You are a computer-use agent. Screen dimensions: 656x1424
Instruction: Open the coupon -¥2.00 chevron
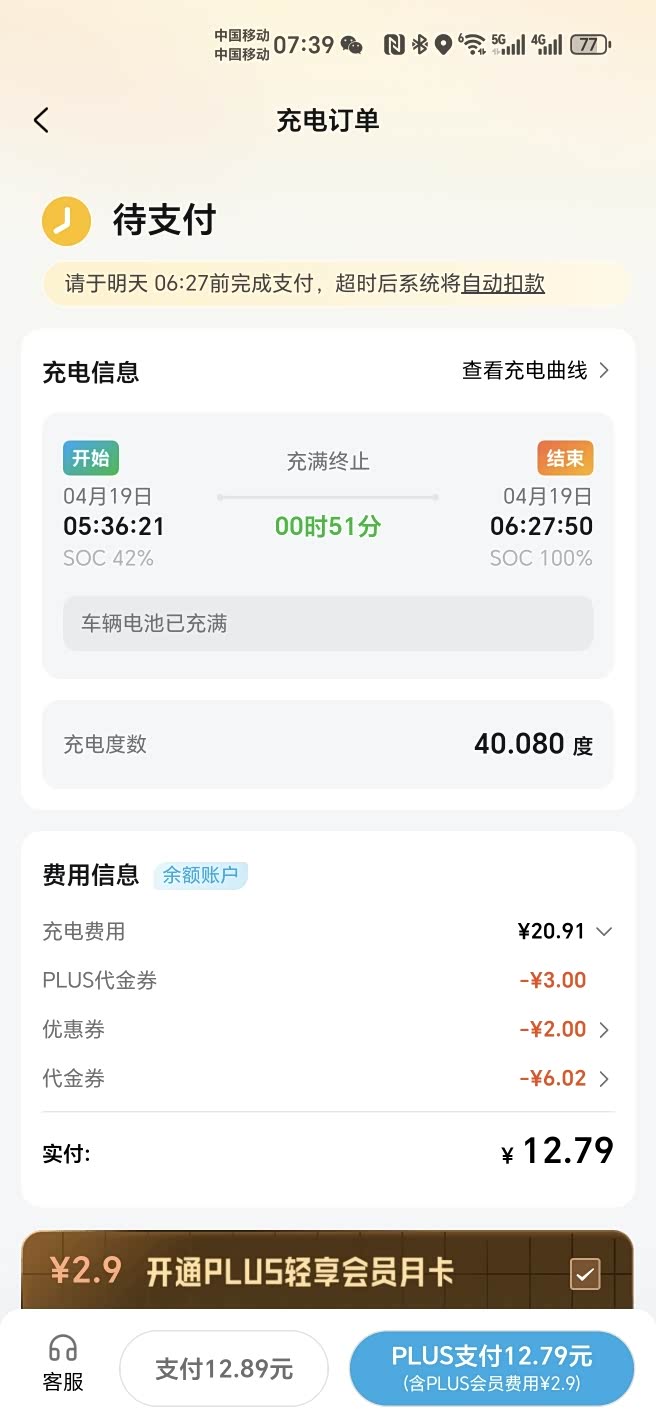pyautogui.click(x=604, y=1030)
